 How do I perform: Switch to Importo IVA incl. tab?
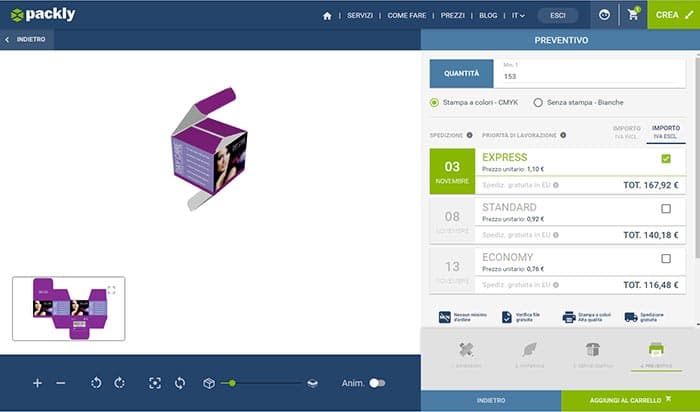[627, 133]
